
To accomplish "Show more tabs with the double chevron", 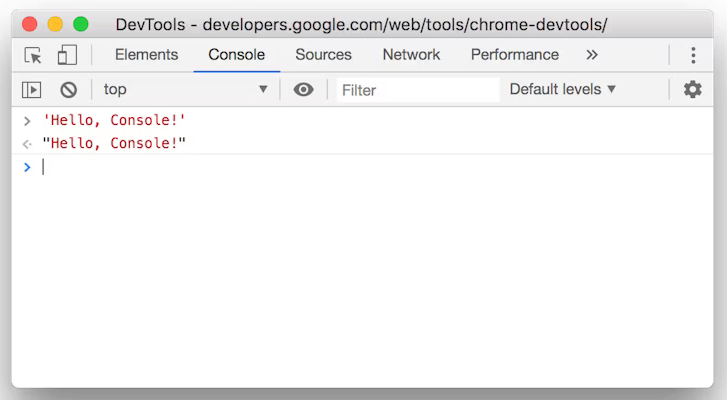I will point(592,55).
